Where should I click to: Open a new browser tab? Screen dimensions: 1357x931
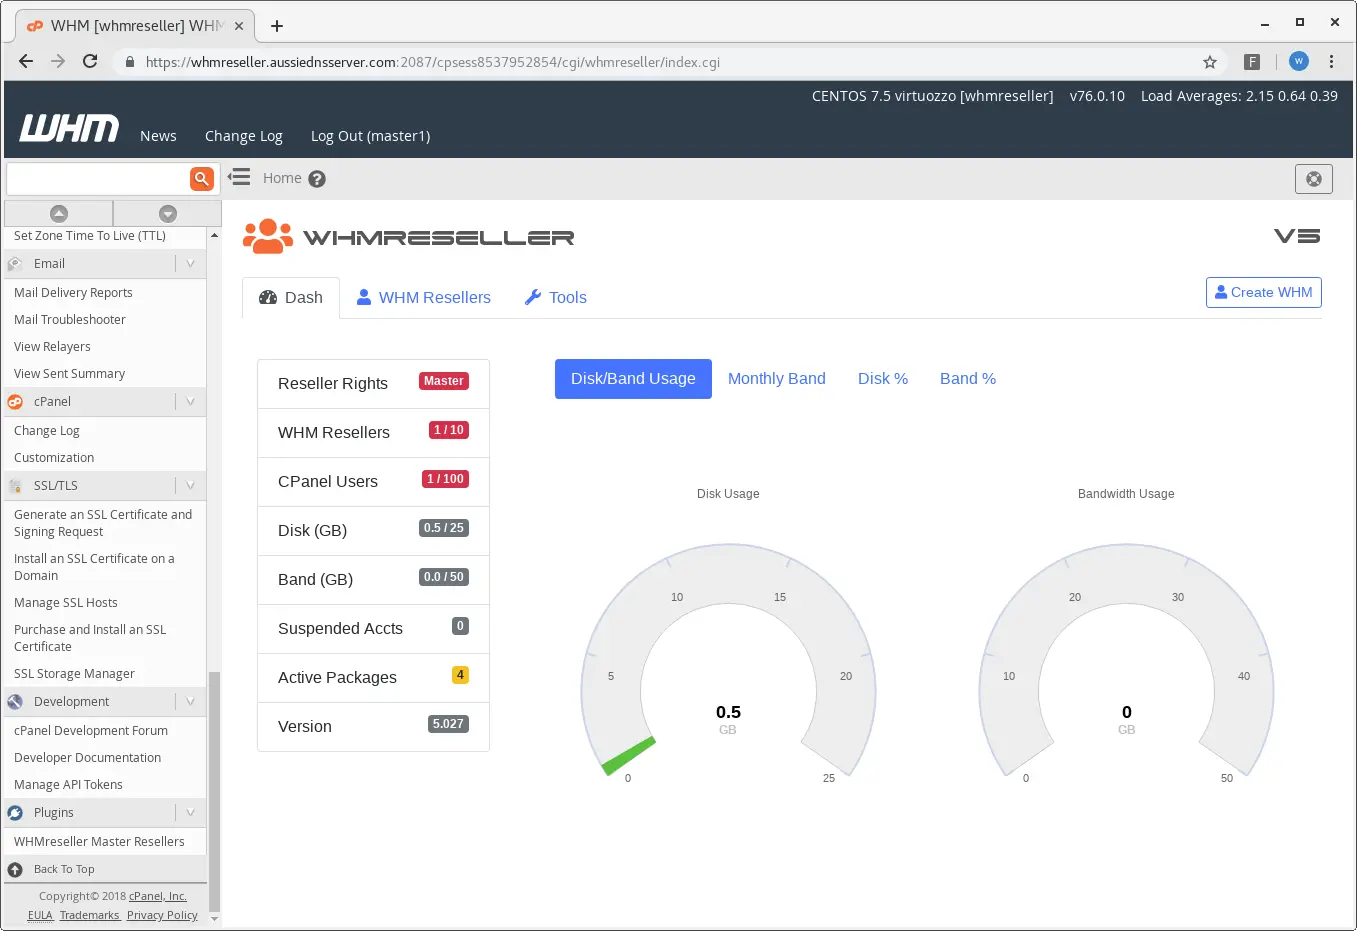click(277, 26)
